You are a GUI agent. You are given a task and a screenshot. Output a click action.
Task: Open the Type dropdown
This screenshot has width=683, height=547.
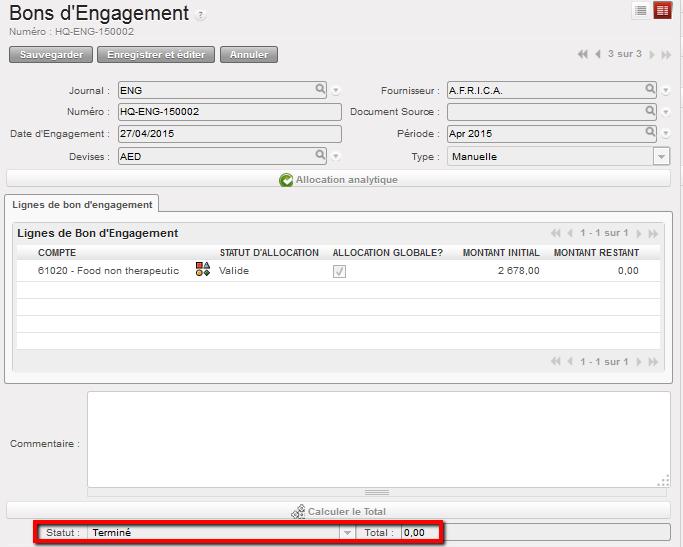pos(661,156)
